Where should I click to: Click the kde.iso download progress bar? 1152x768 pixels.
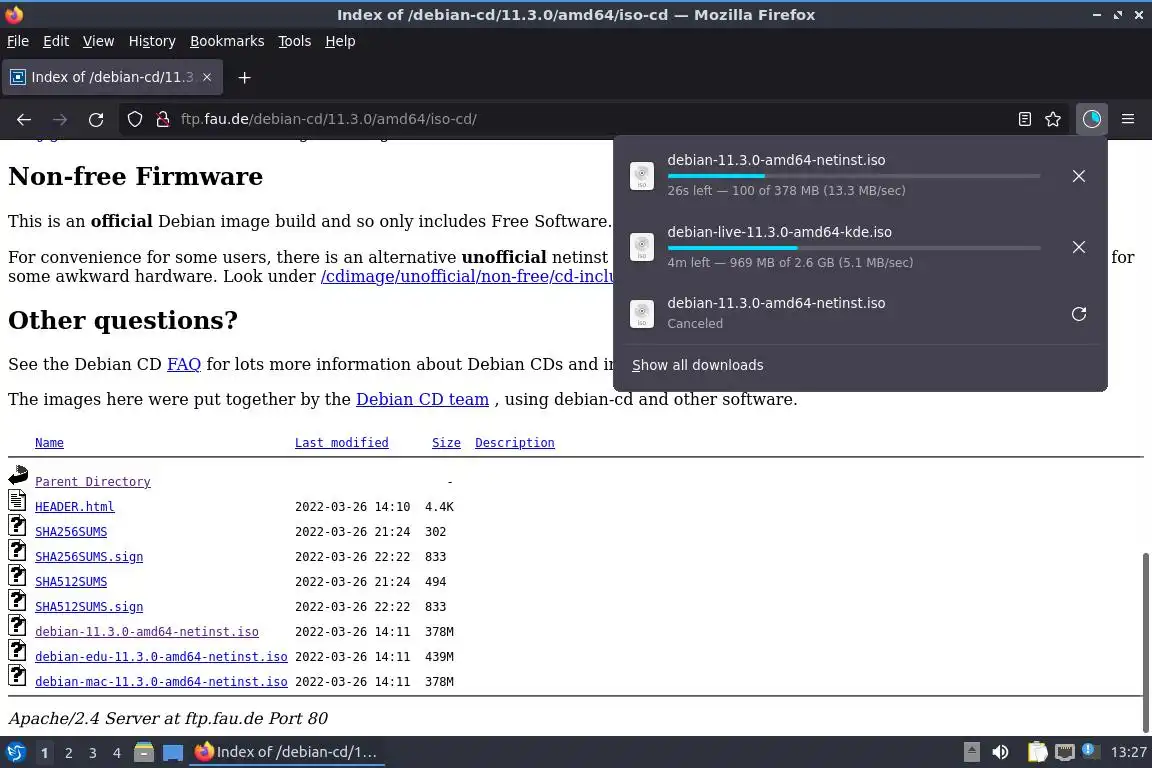[854, 248]
